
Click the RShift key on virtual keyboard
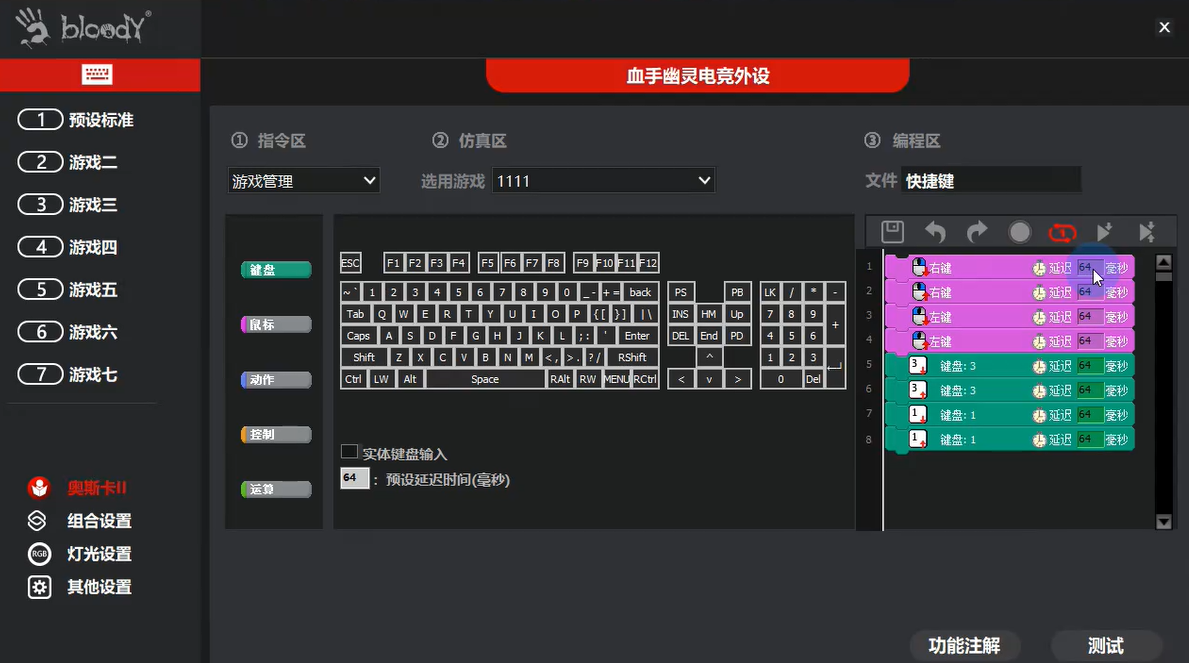pos(632,357)
